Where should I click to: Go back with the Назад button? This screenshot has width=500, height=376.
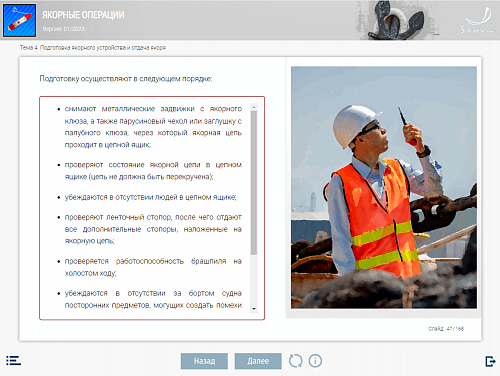pyautogui.click(x=204, y=361)
